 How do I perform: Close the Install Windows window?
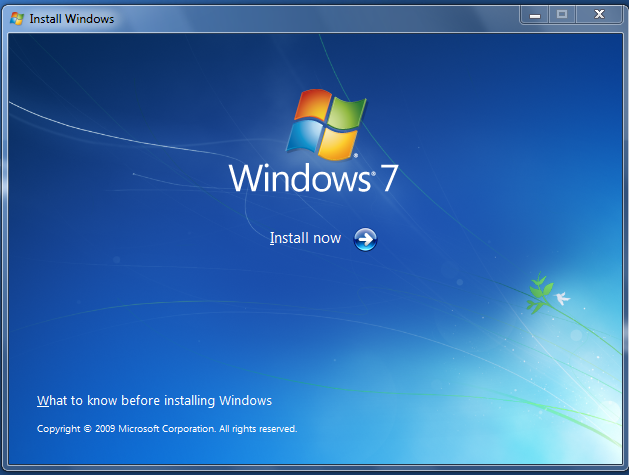[599, 15]
